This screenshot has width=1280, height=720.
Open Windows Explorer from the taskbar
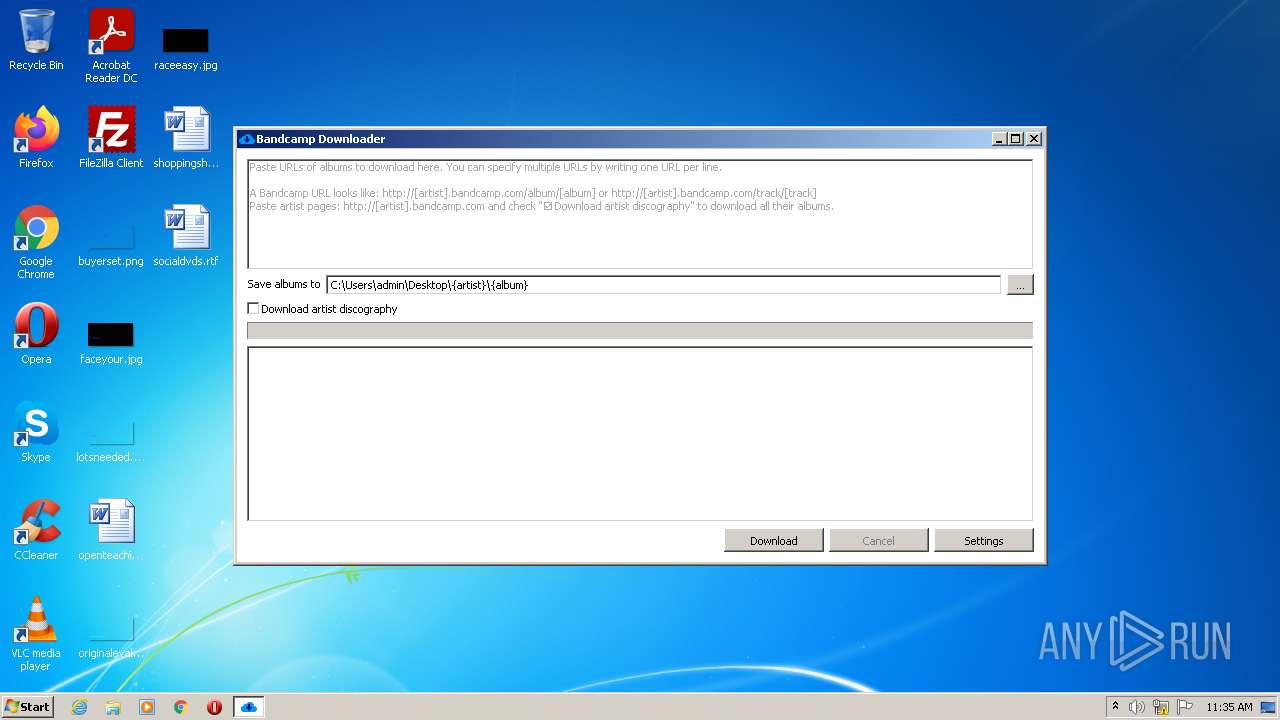click(113, 707)
